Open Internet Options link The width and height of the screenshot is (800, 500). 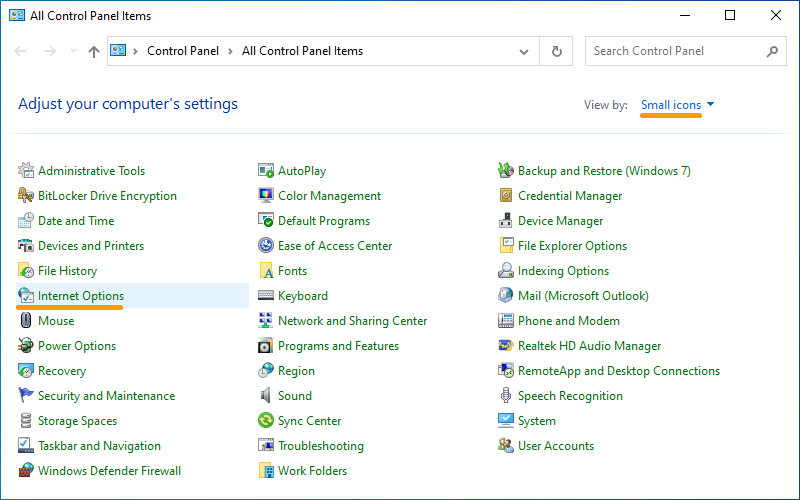pyautogui.click(x=81, y=296)
